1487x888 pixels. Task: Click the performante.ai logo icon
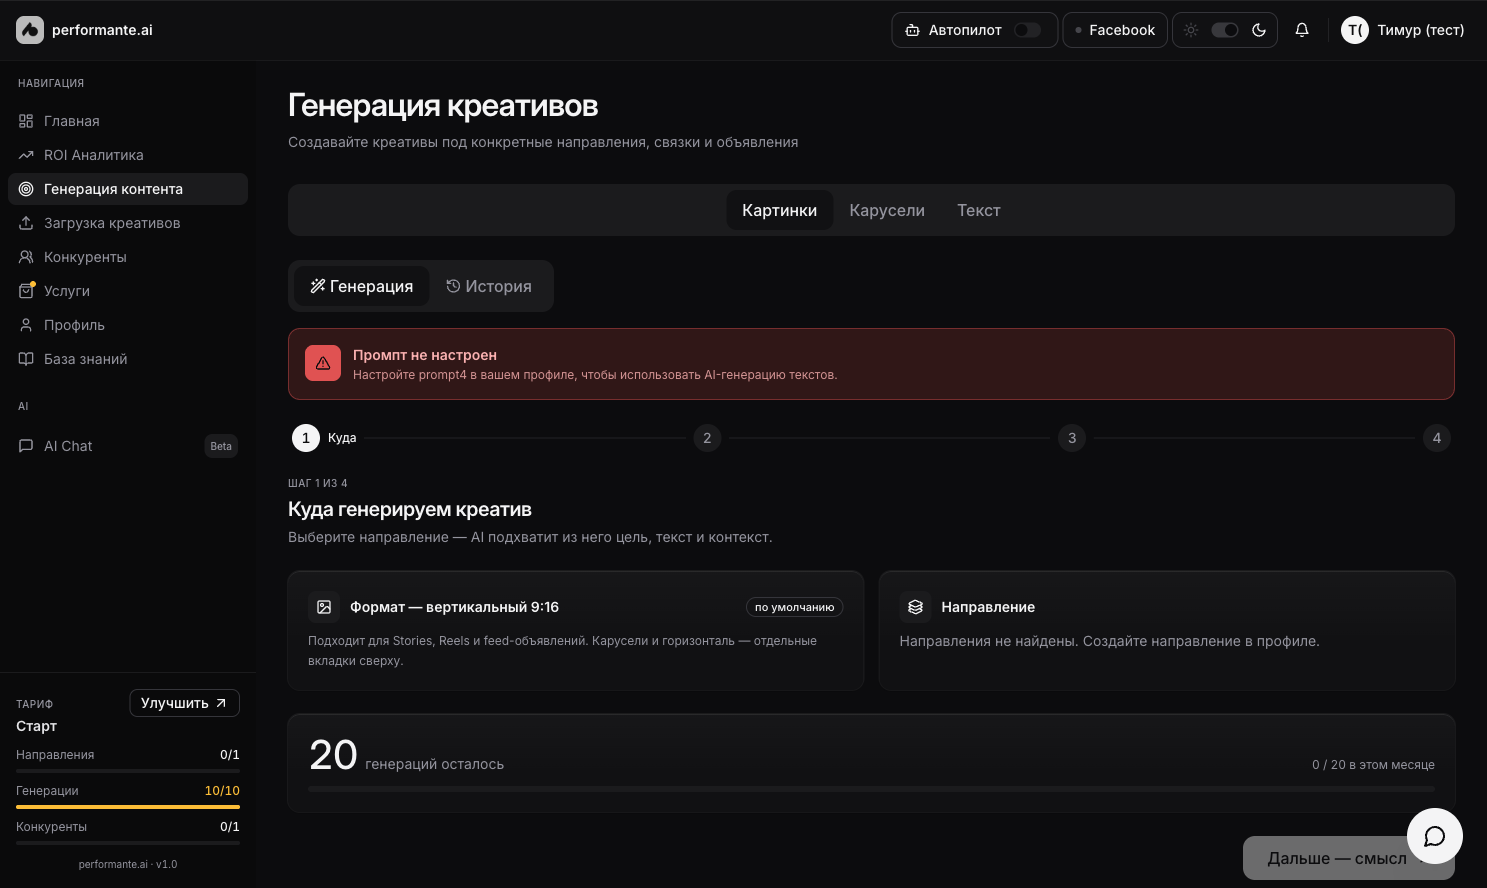tap(30, 30)
